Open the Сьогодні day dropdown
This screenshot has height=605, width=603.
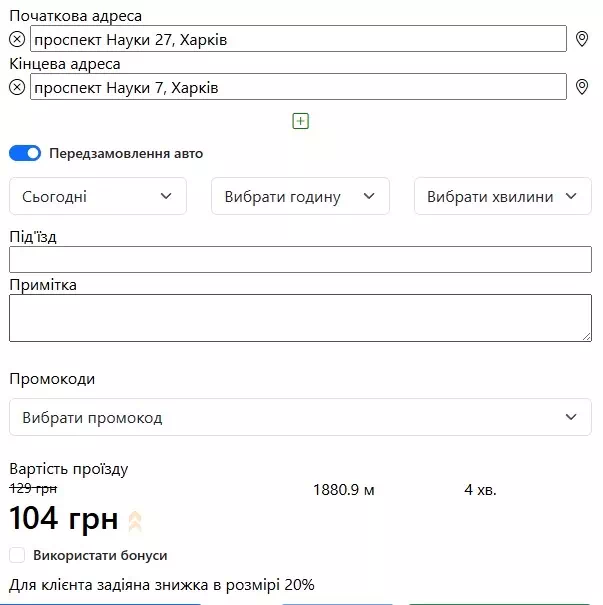click(x=98, y=197)
